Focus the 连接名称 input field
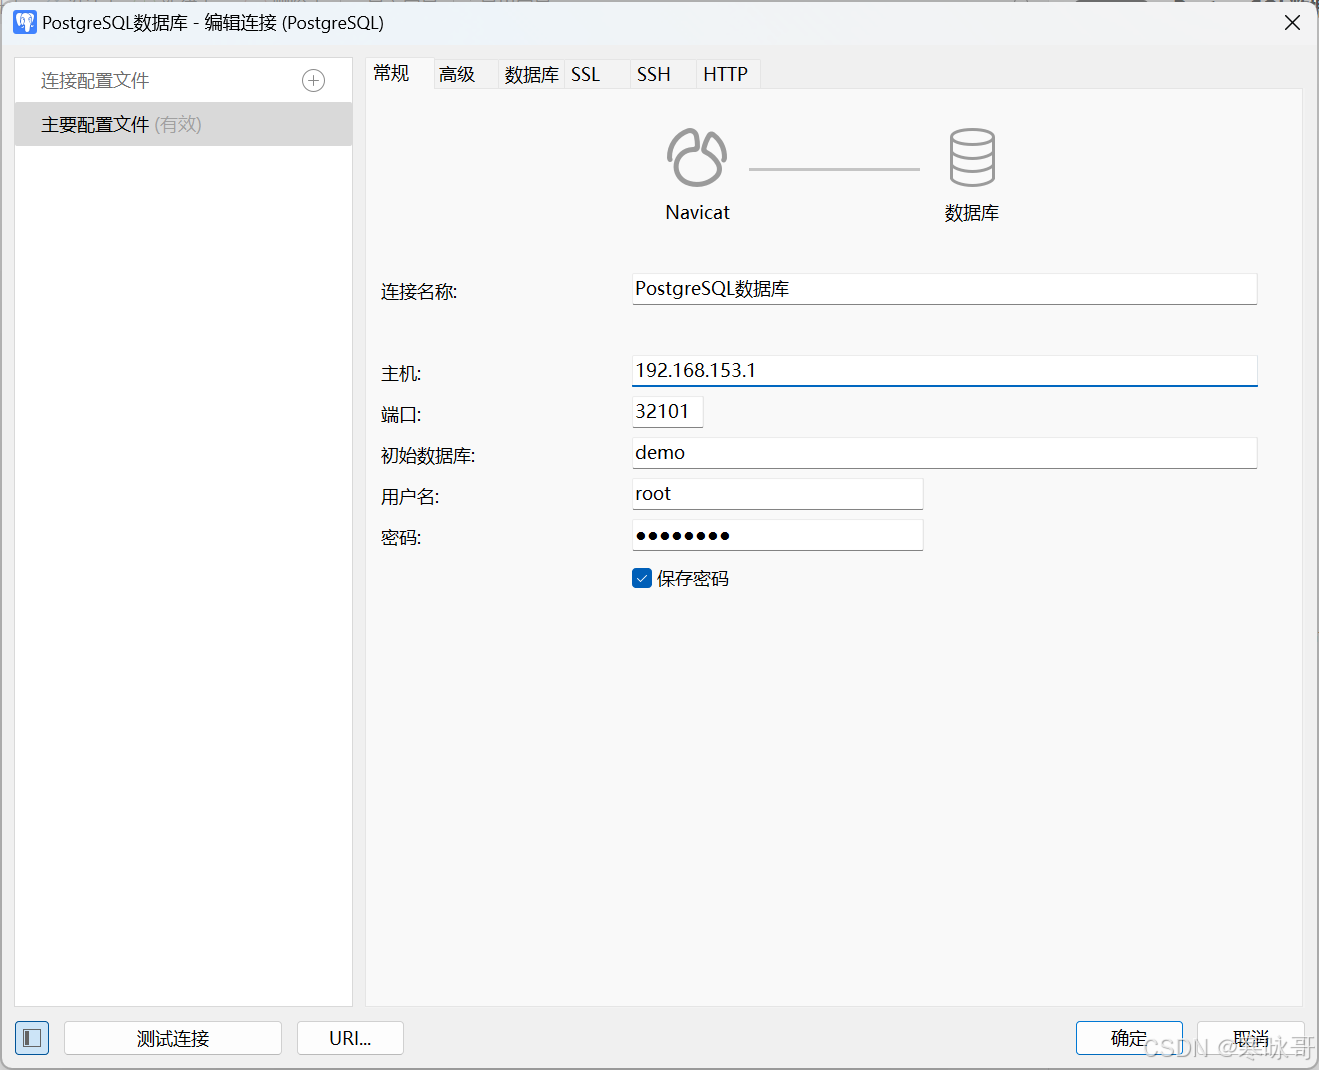The image size is (1319, 1070). click(945, 289)
